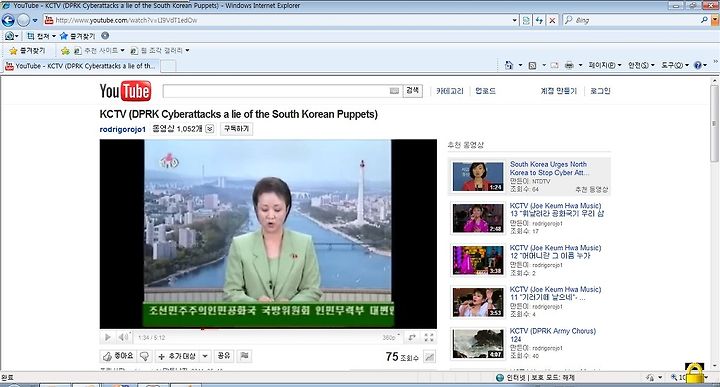Click the 좋아요 like thumbs-up button
This screenshot has width=720, height=387.
click(x=118, y=356)
